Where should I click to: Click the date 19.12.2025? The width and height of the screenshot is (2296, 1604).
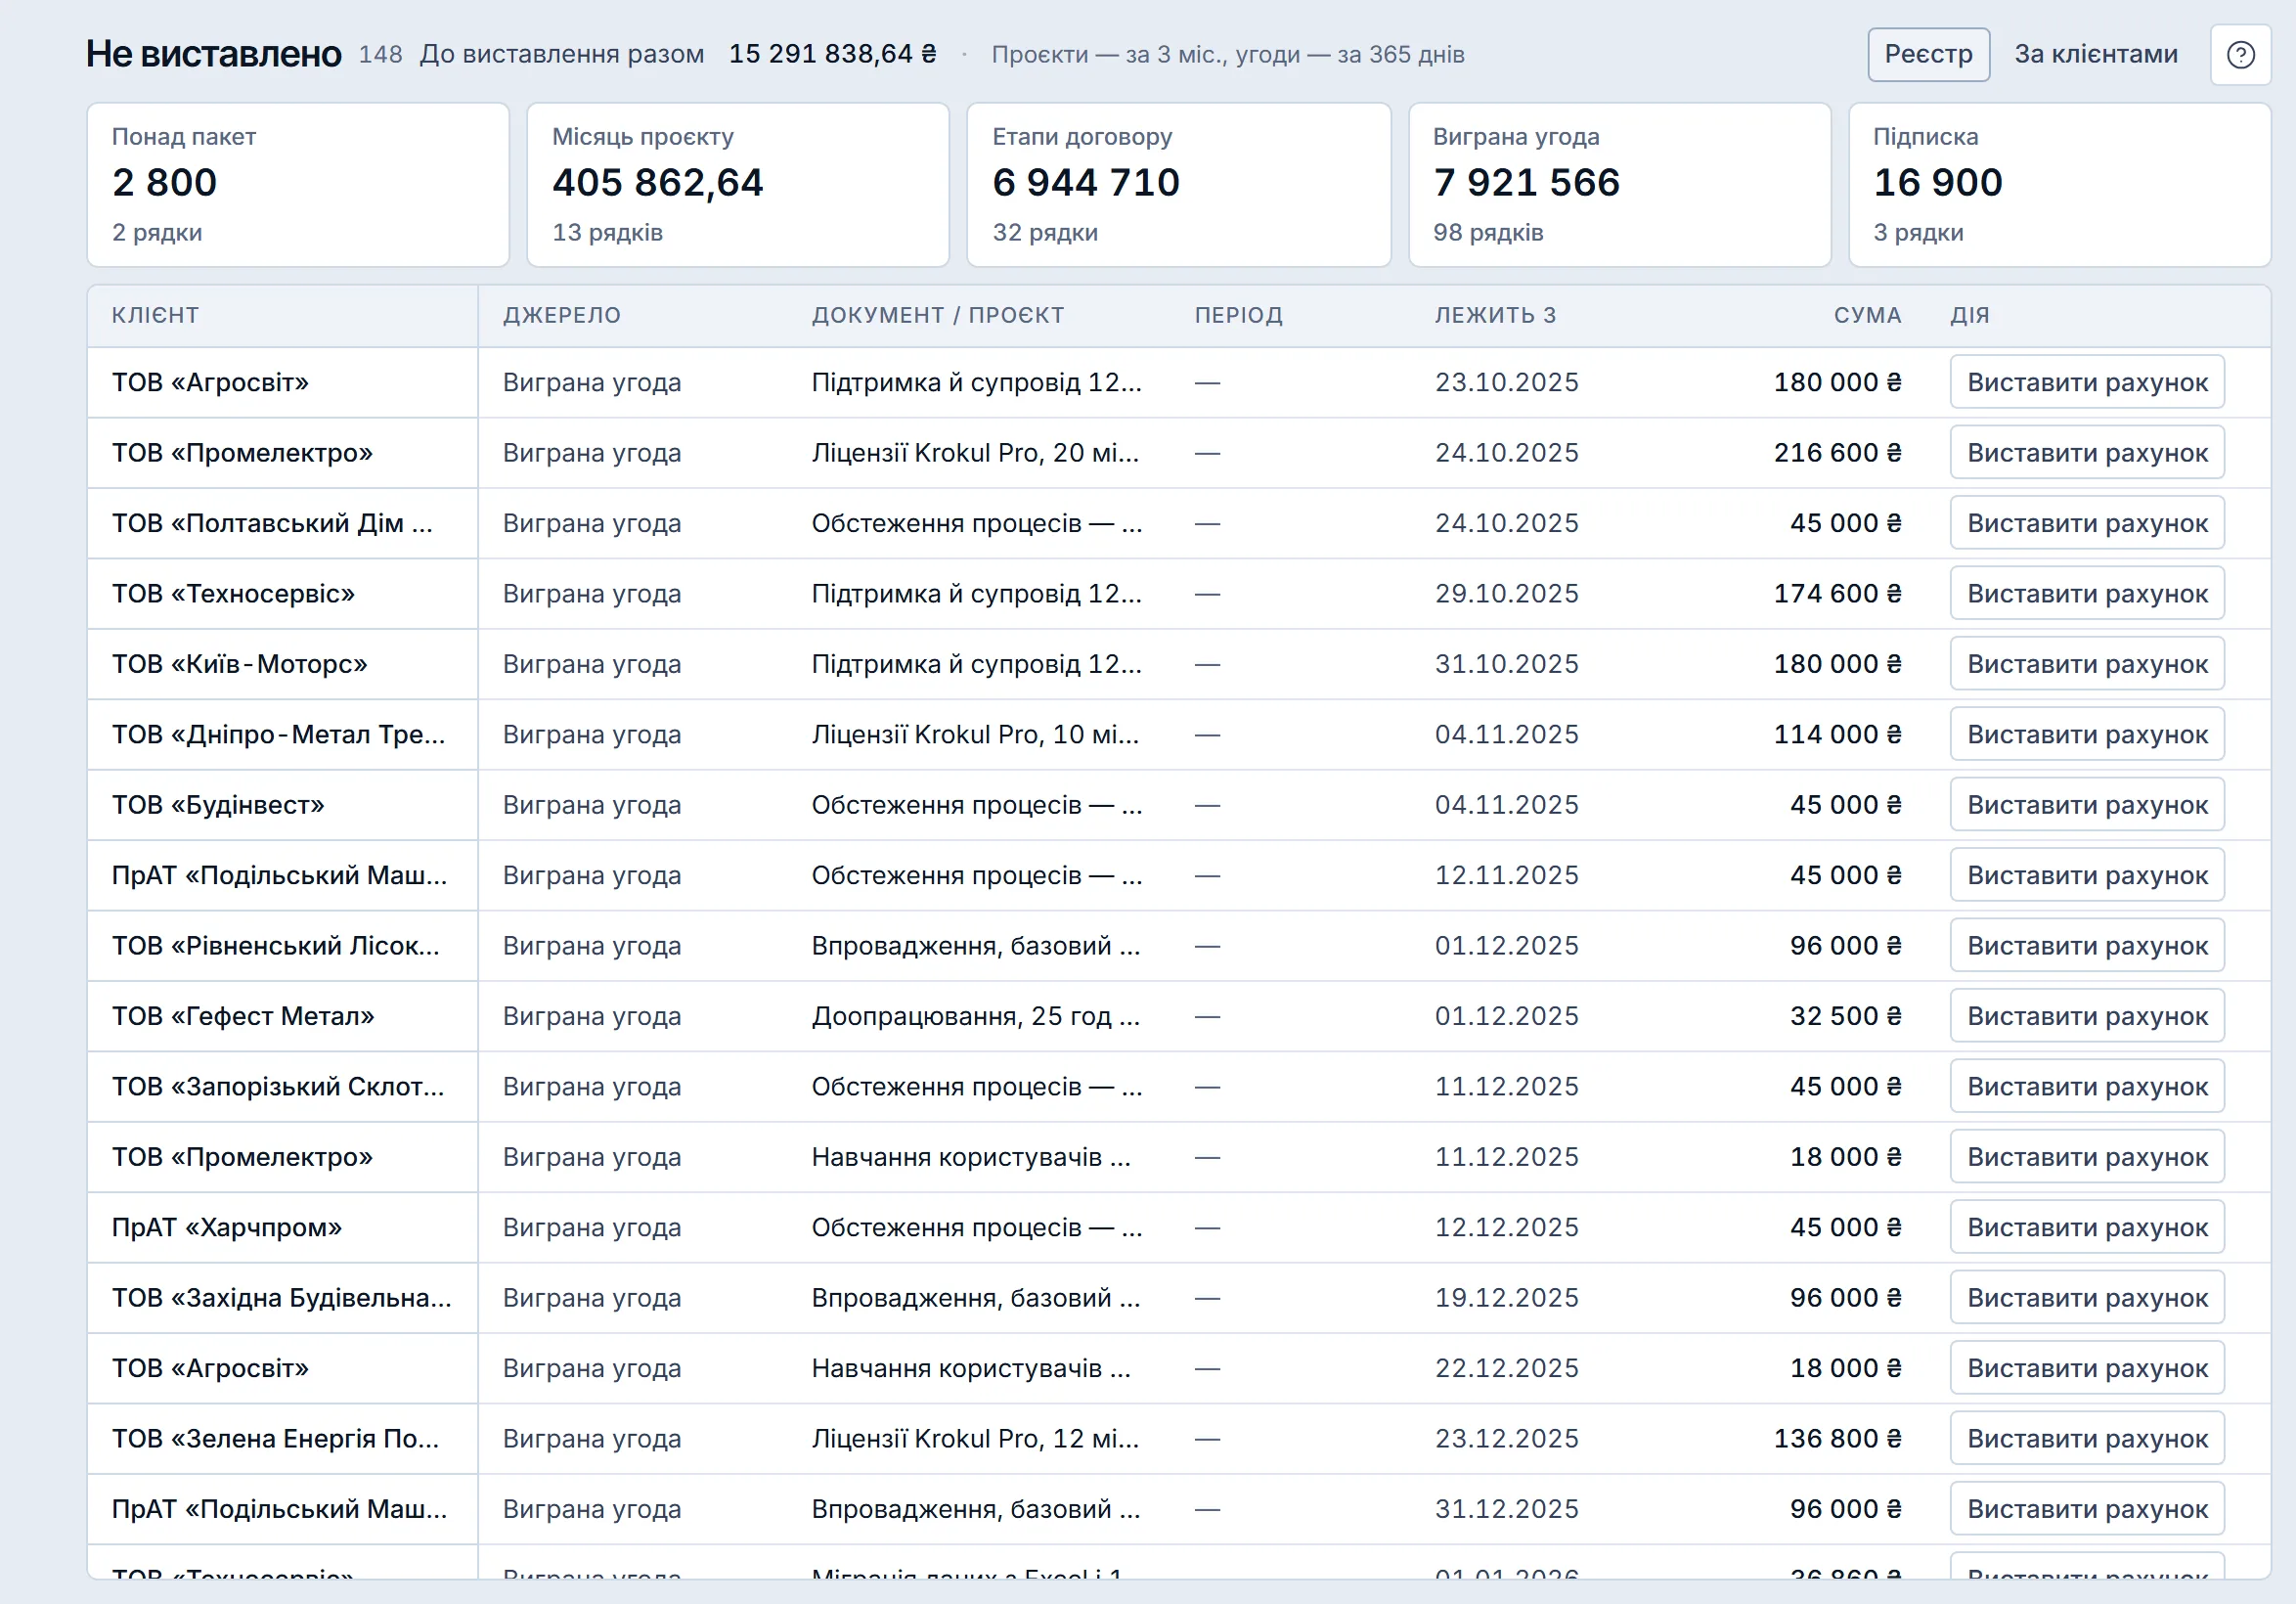1507,1298
